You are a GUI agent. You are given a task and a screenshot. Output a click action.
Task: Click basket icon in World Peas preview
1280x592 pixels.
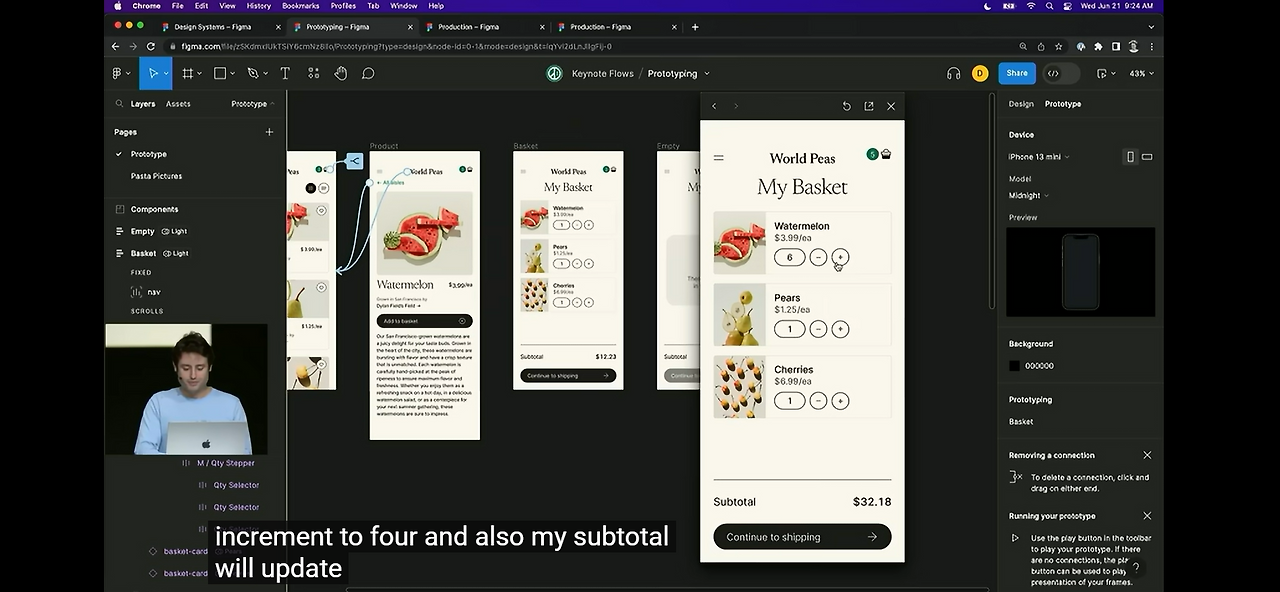coord(886,154)
